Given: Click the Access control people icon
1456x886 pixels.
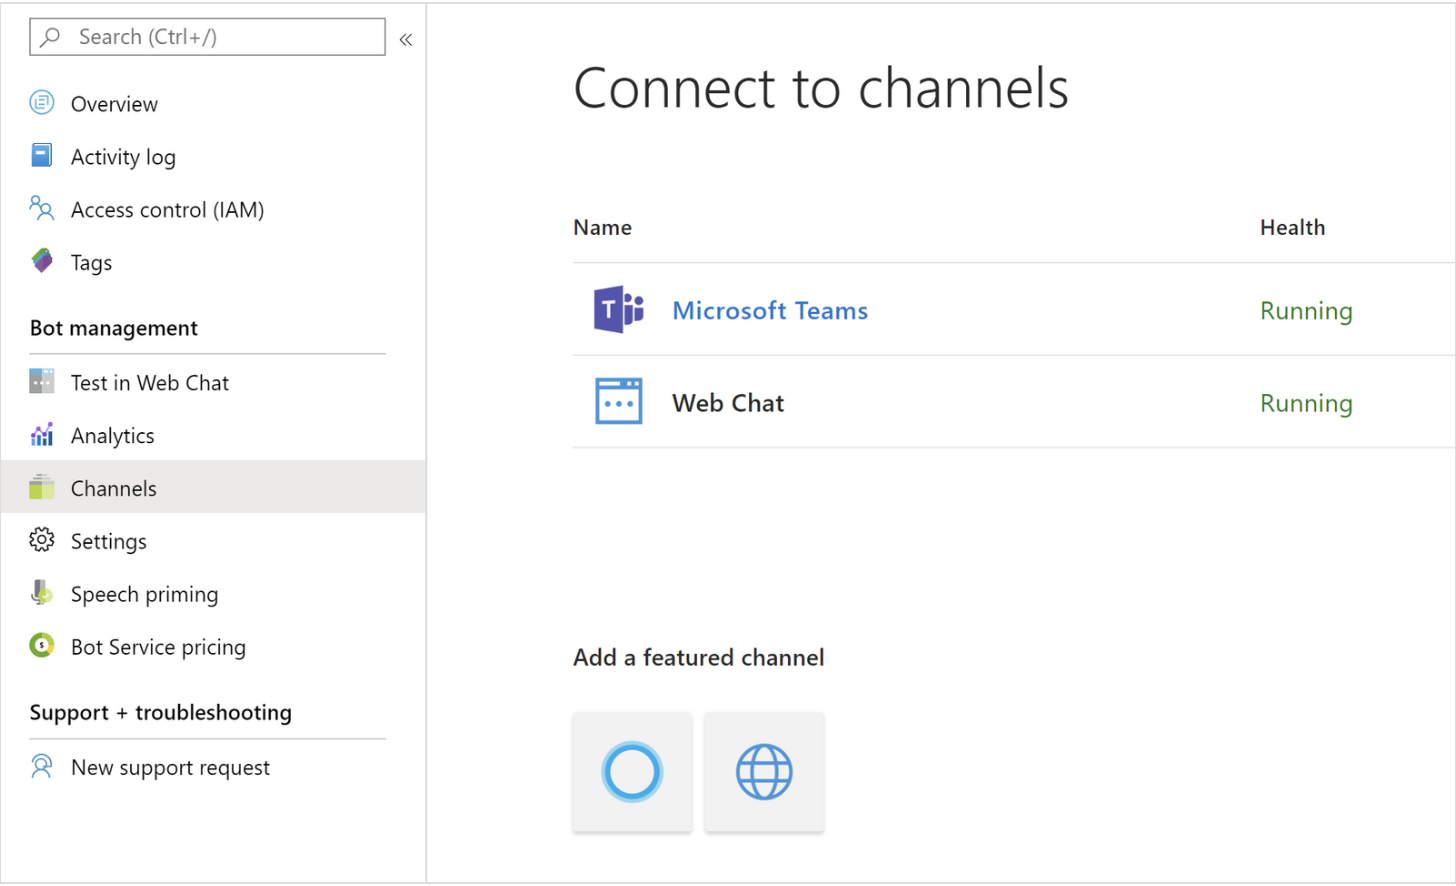Looking at the screenshot, I should [42, 208].
